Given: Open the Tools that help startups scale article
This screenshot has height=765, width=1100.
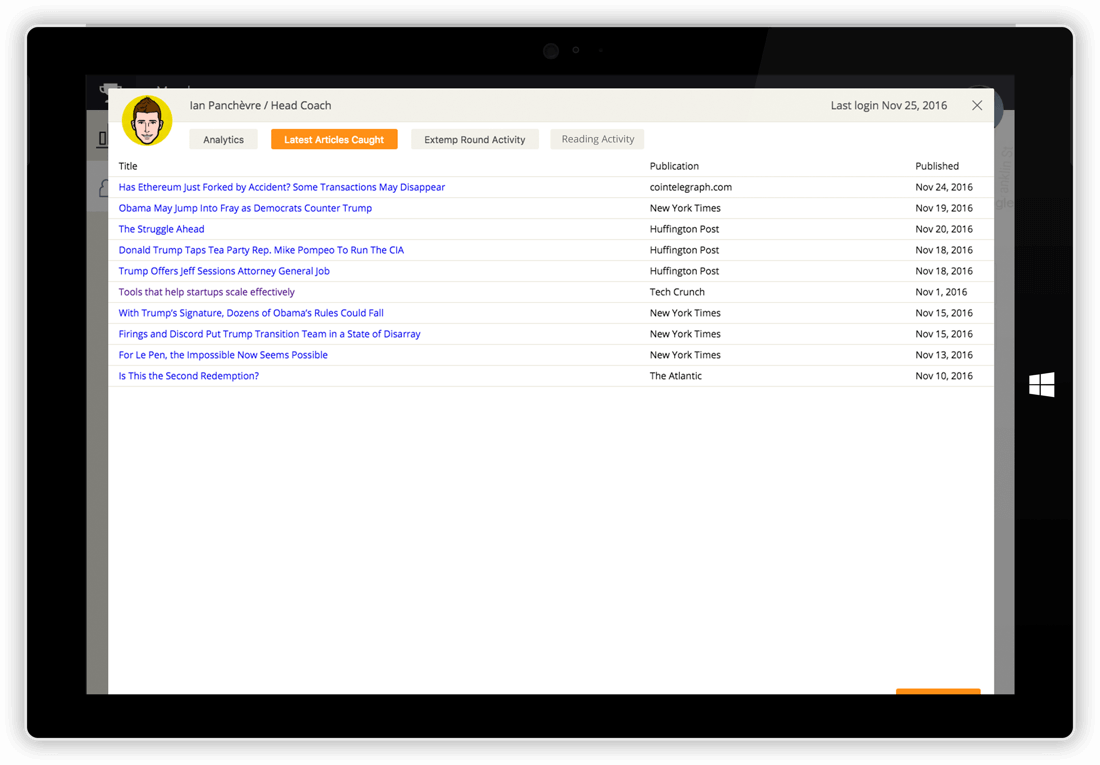Looking at the screenshot, I should tap(206, 292).
